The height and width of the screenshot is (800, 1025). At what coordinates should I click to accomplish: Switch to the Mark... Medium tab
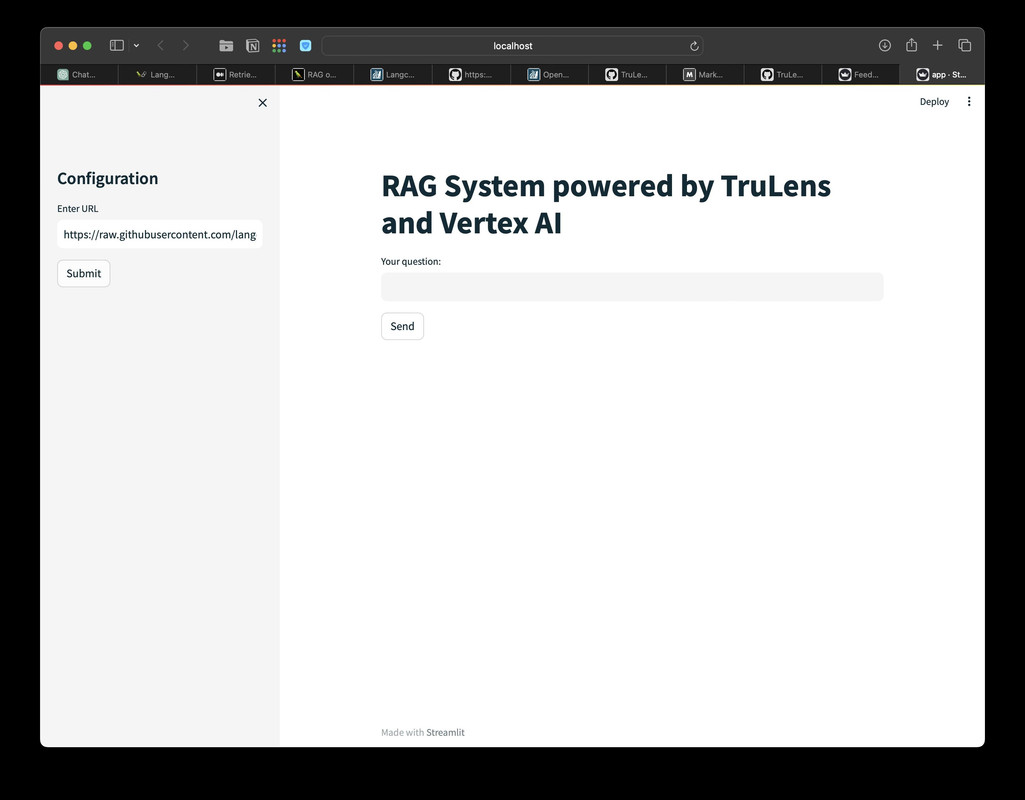pyautogui.click(x=705, y=75)
